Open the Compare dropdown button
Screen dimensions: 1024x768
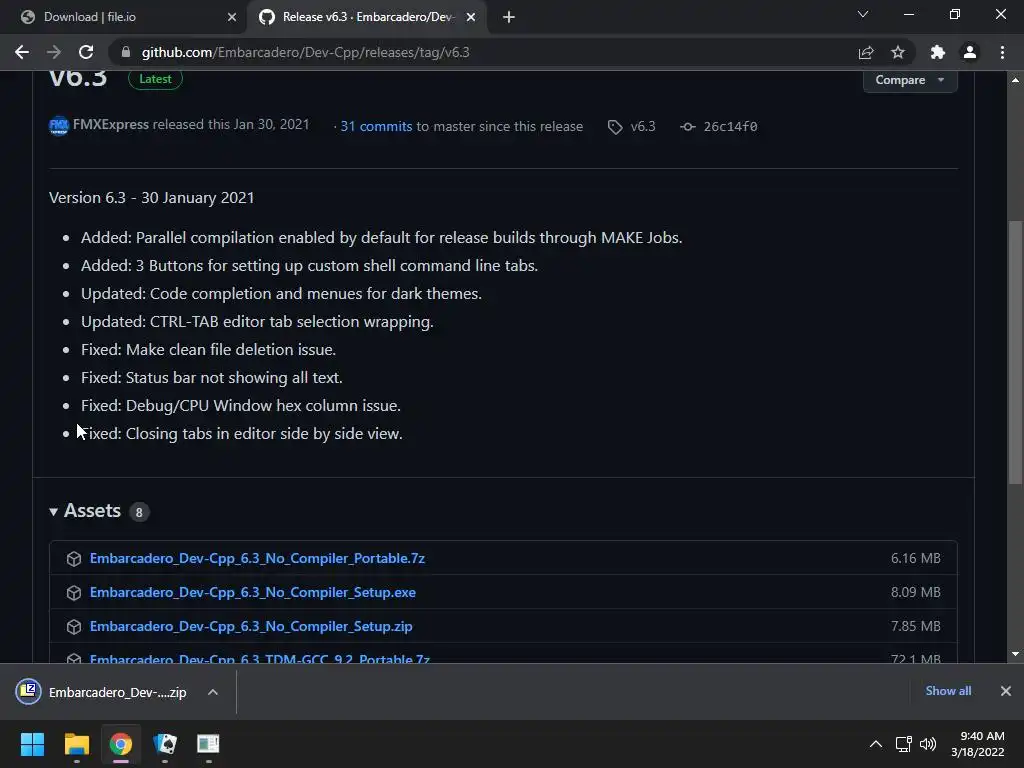click(x=910, y=80)
